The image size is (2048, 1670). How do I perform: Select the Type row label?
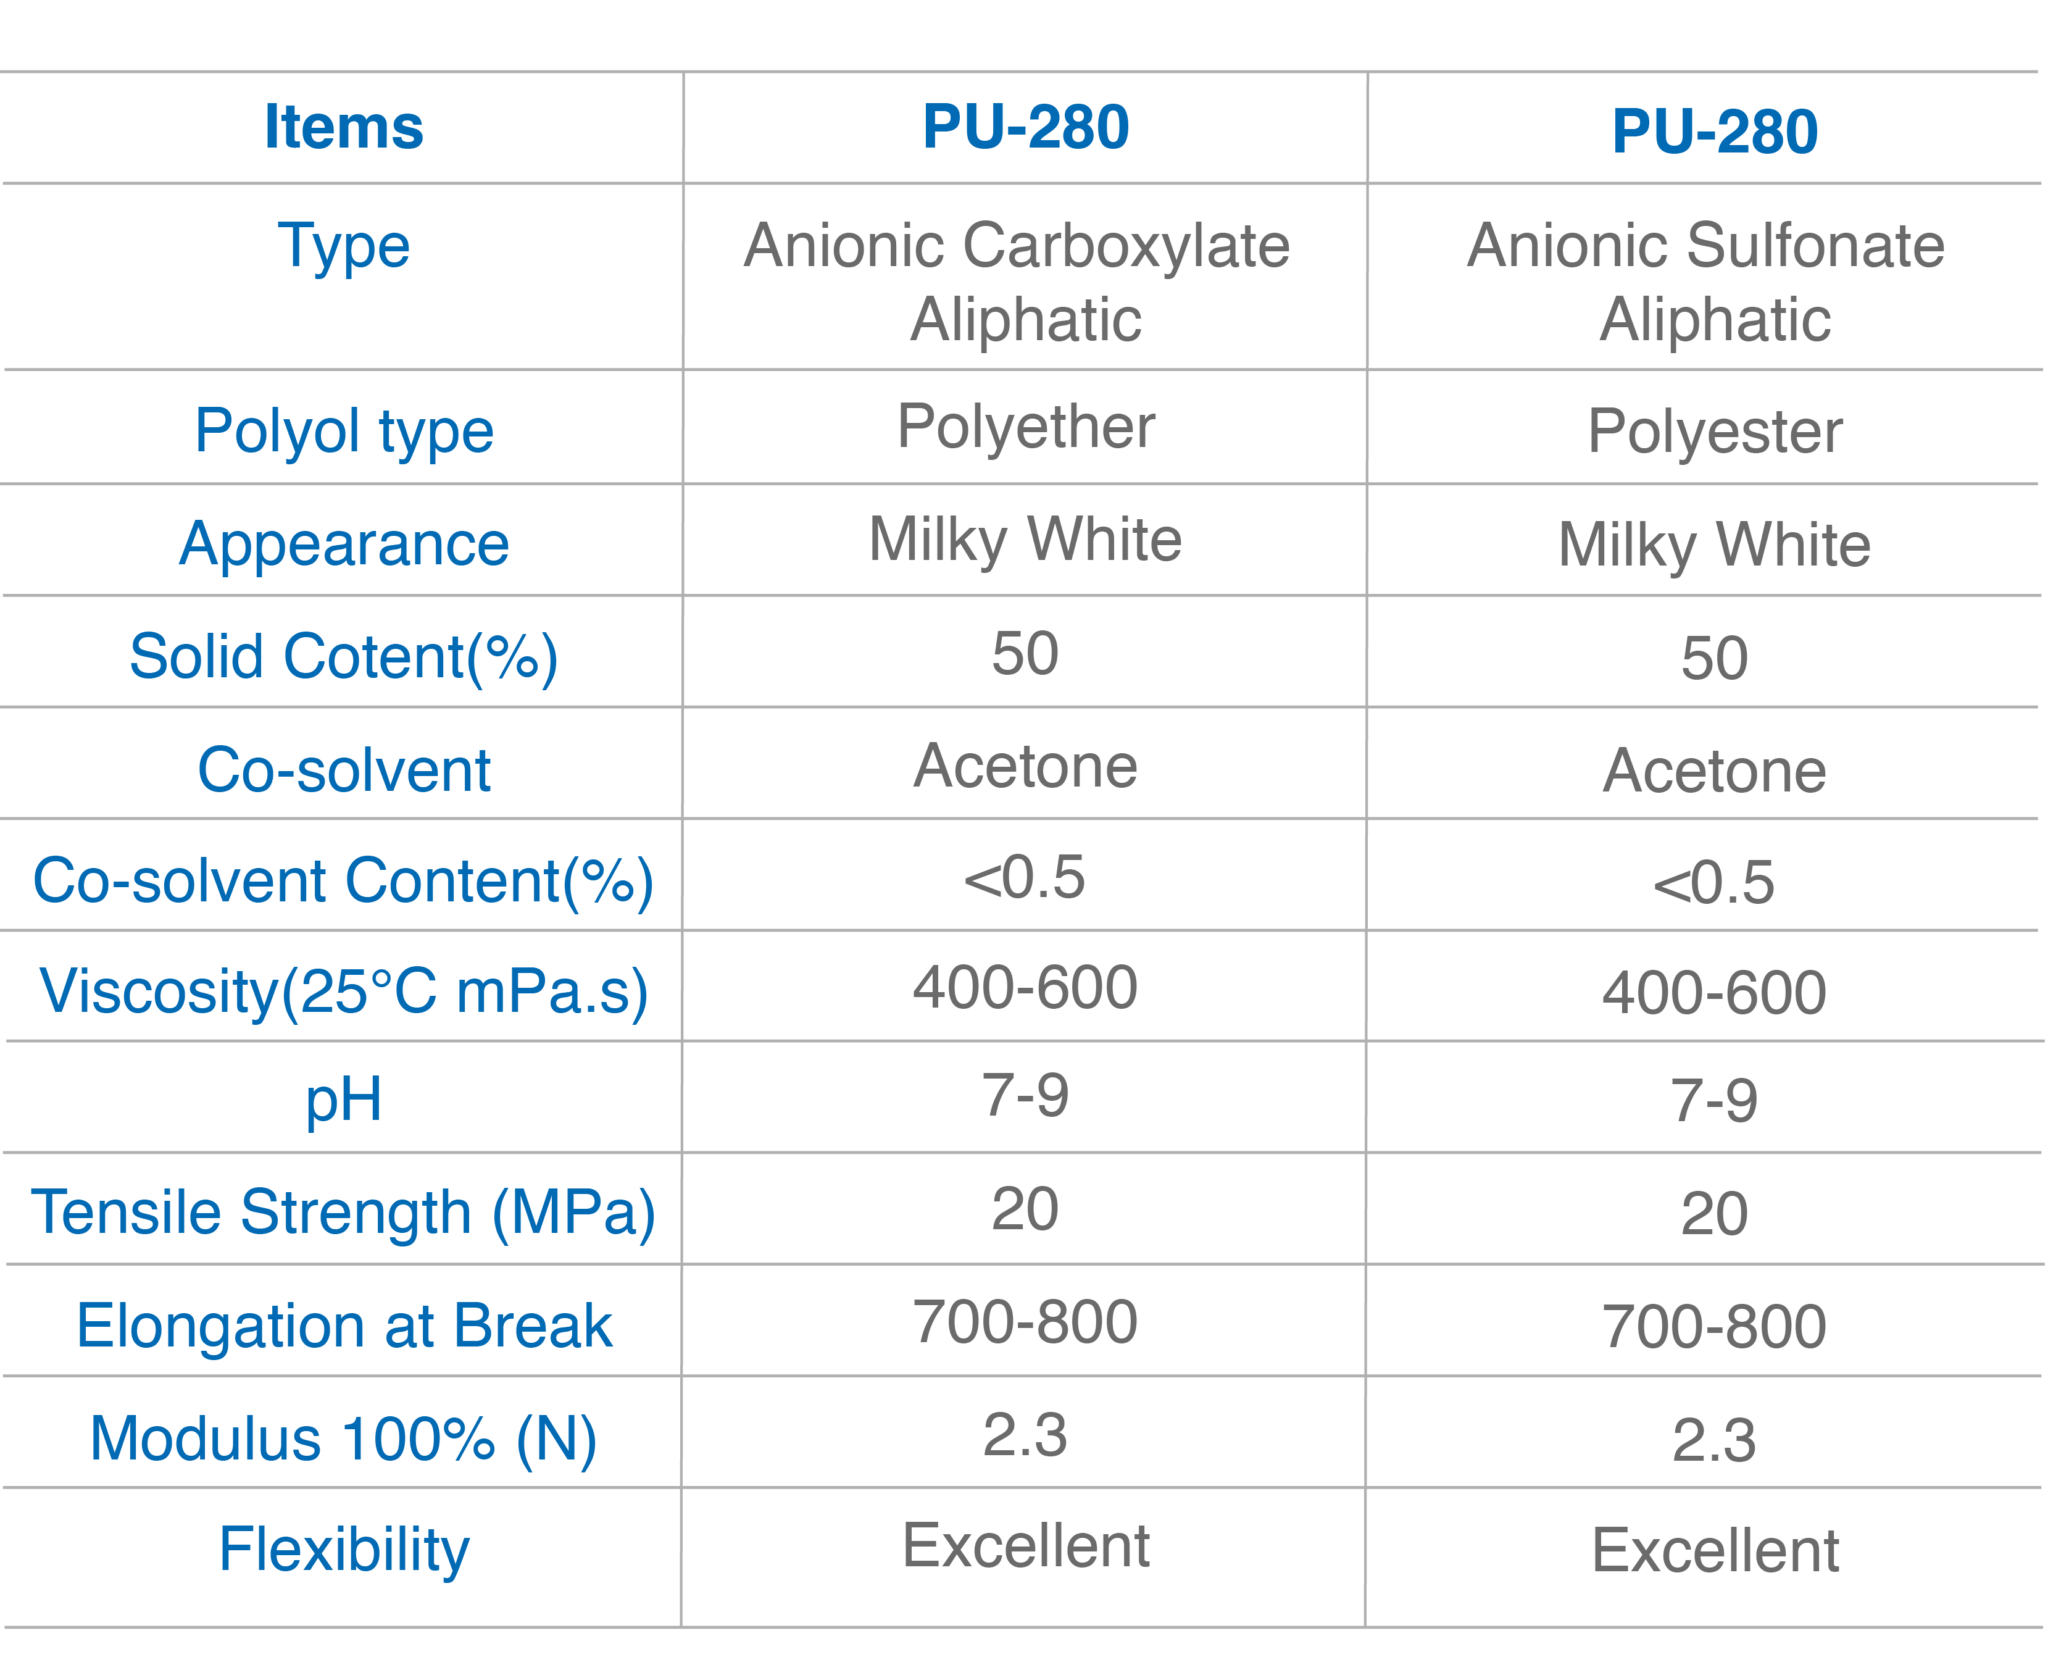[x=343, y=246]
